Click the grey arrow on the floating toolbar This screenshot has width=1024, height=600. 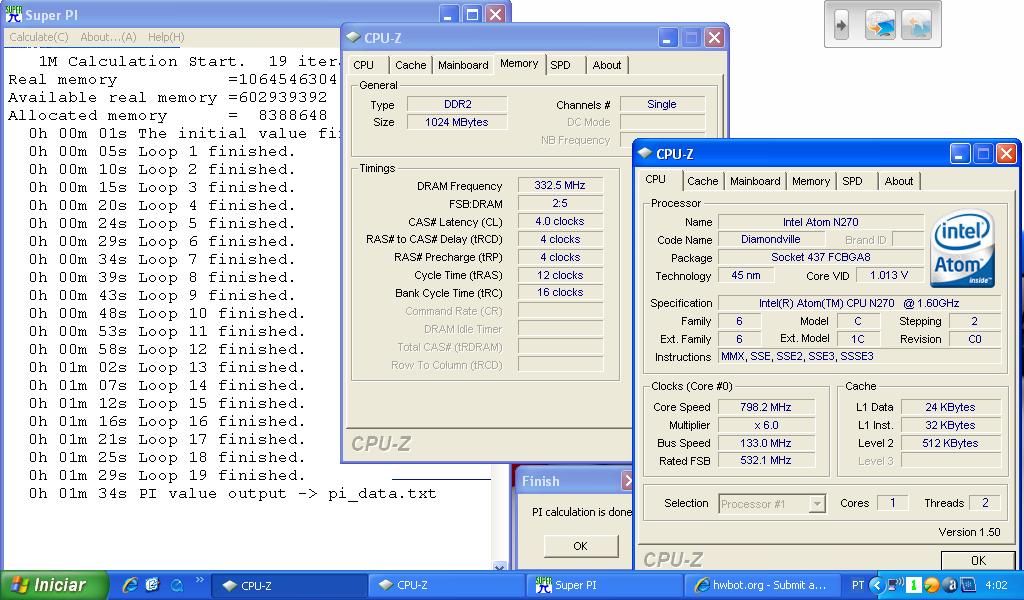(841, 25)
